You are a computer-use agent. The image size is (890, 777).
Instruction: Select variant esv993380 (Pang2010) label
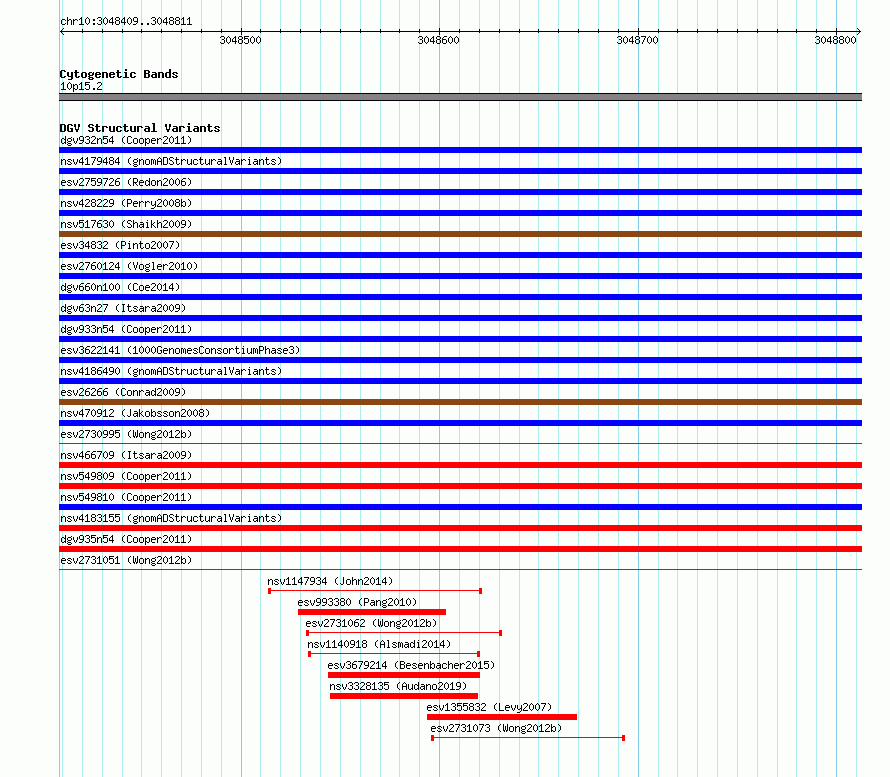357,602
